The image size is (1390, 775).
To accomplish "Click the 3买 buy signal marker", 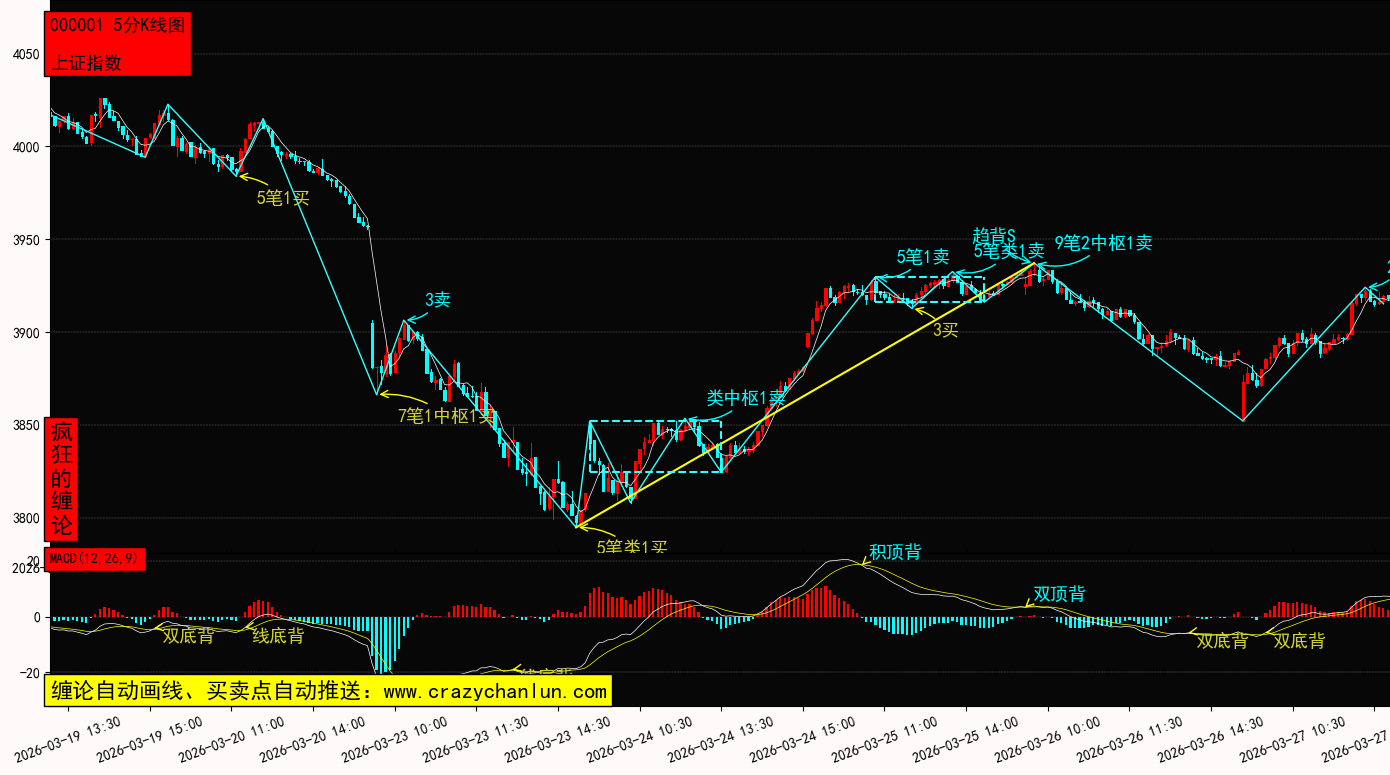I will pos(945,329).
